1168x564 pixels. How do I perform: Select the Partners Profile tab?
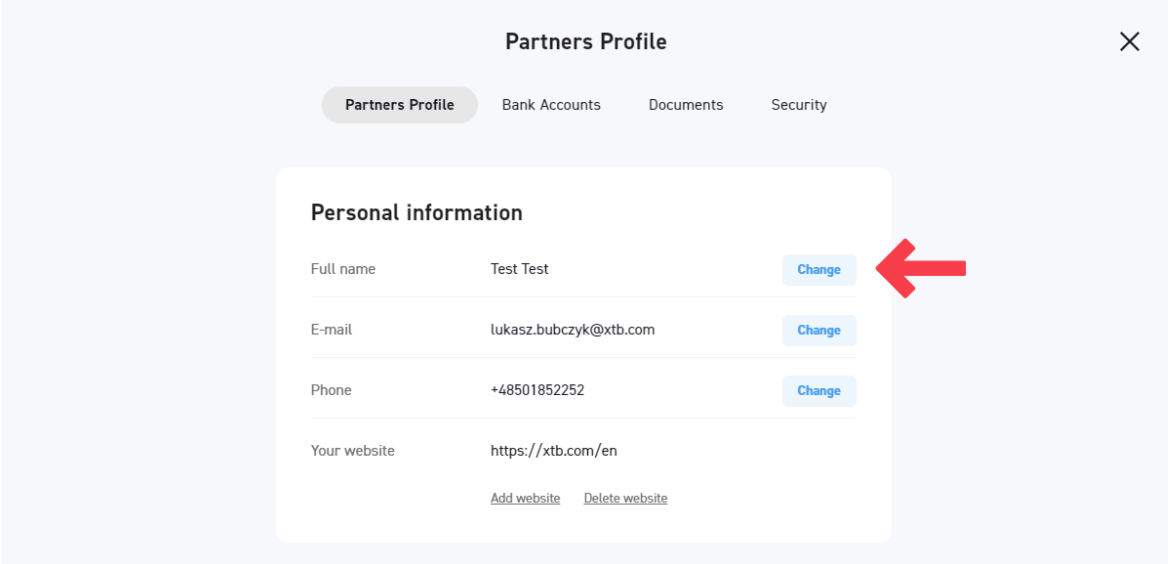[x=399, y=105]
